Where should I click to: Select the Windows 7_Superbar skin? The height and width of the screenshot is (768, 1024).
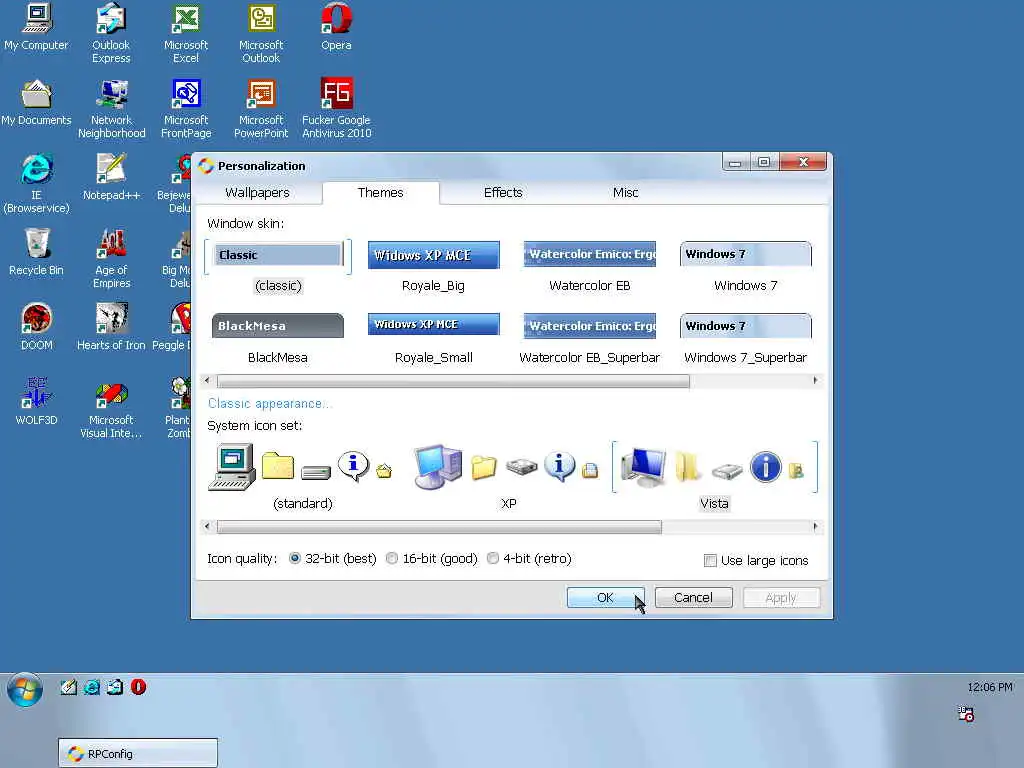pyautogui.click(x=746, y=338)
